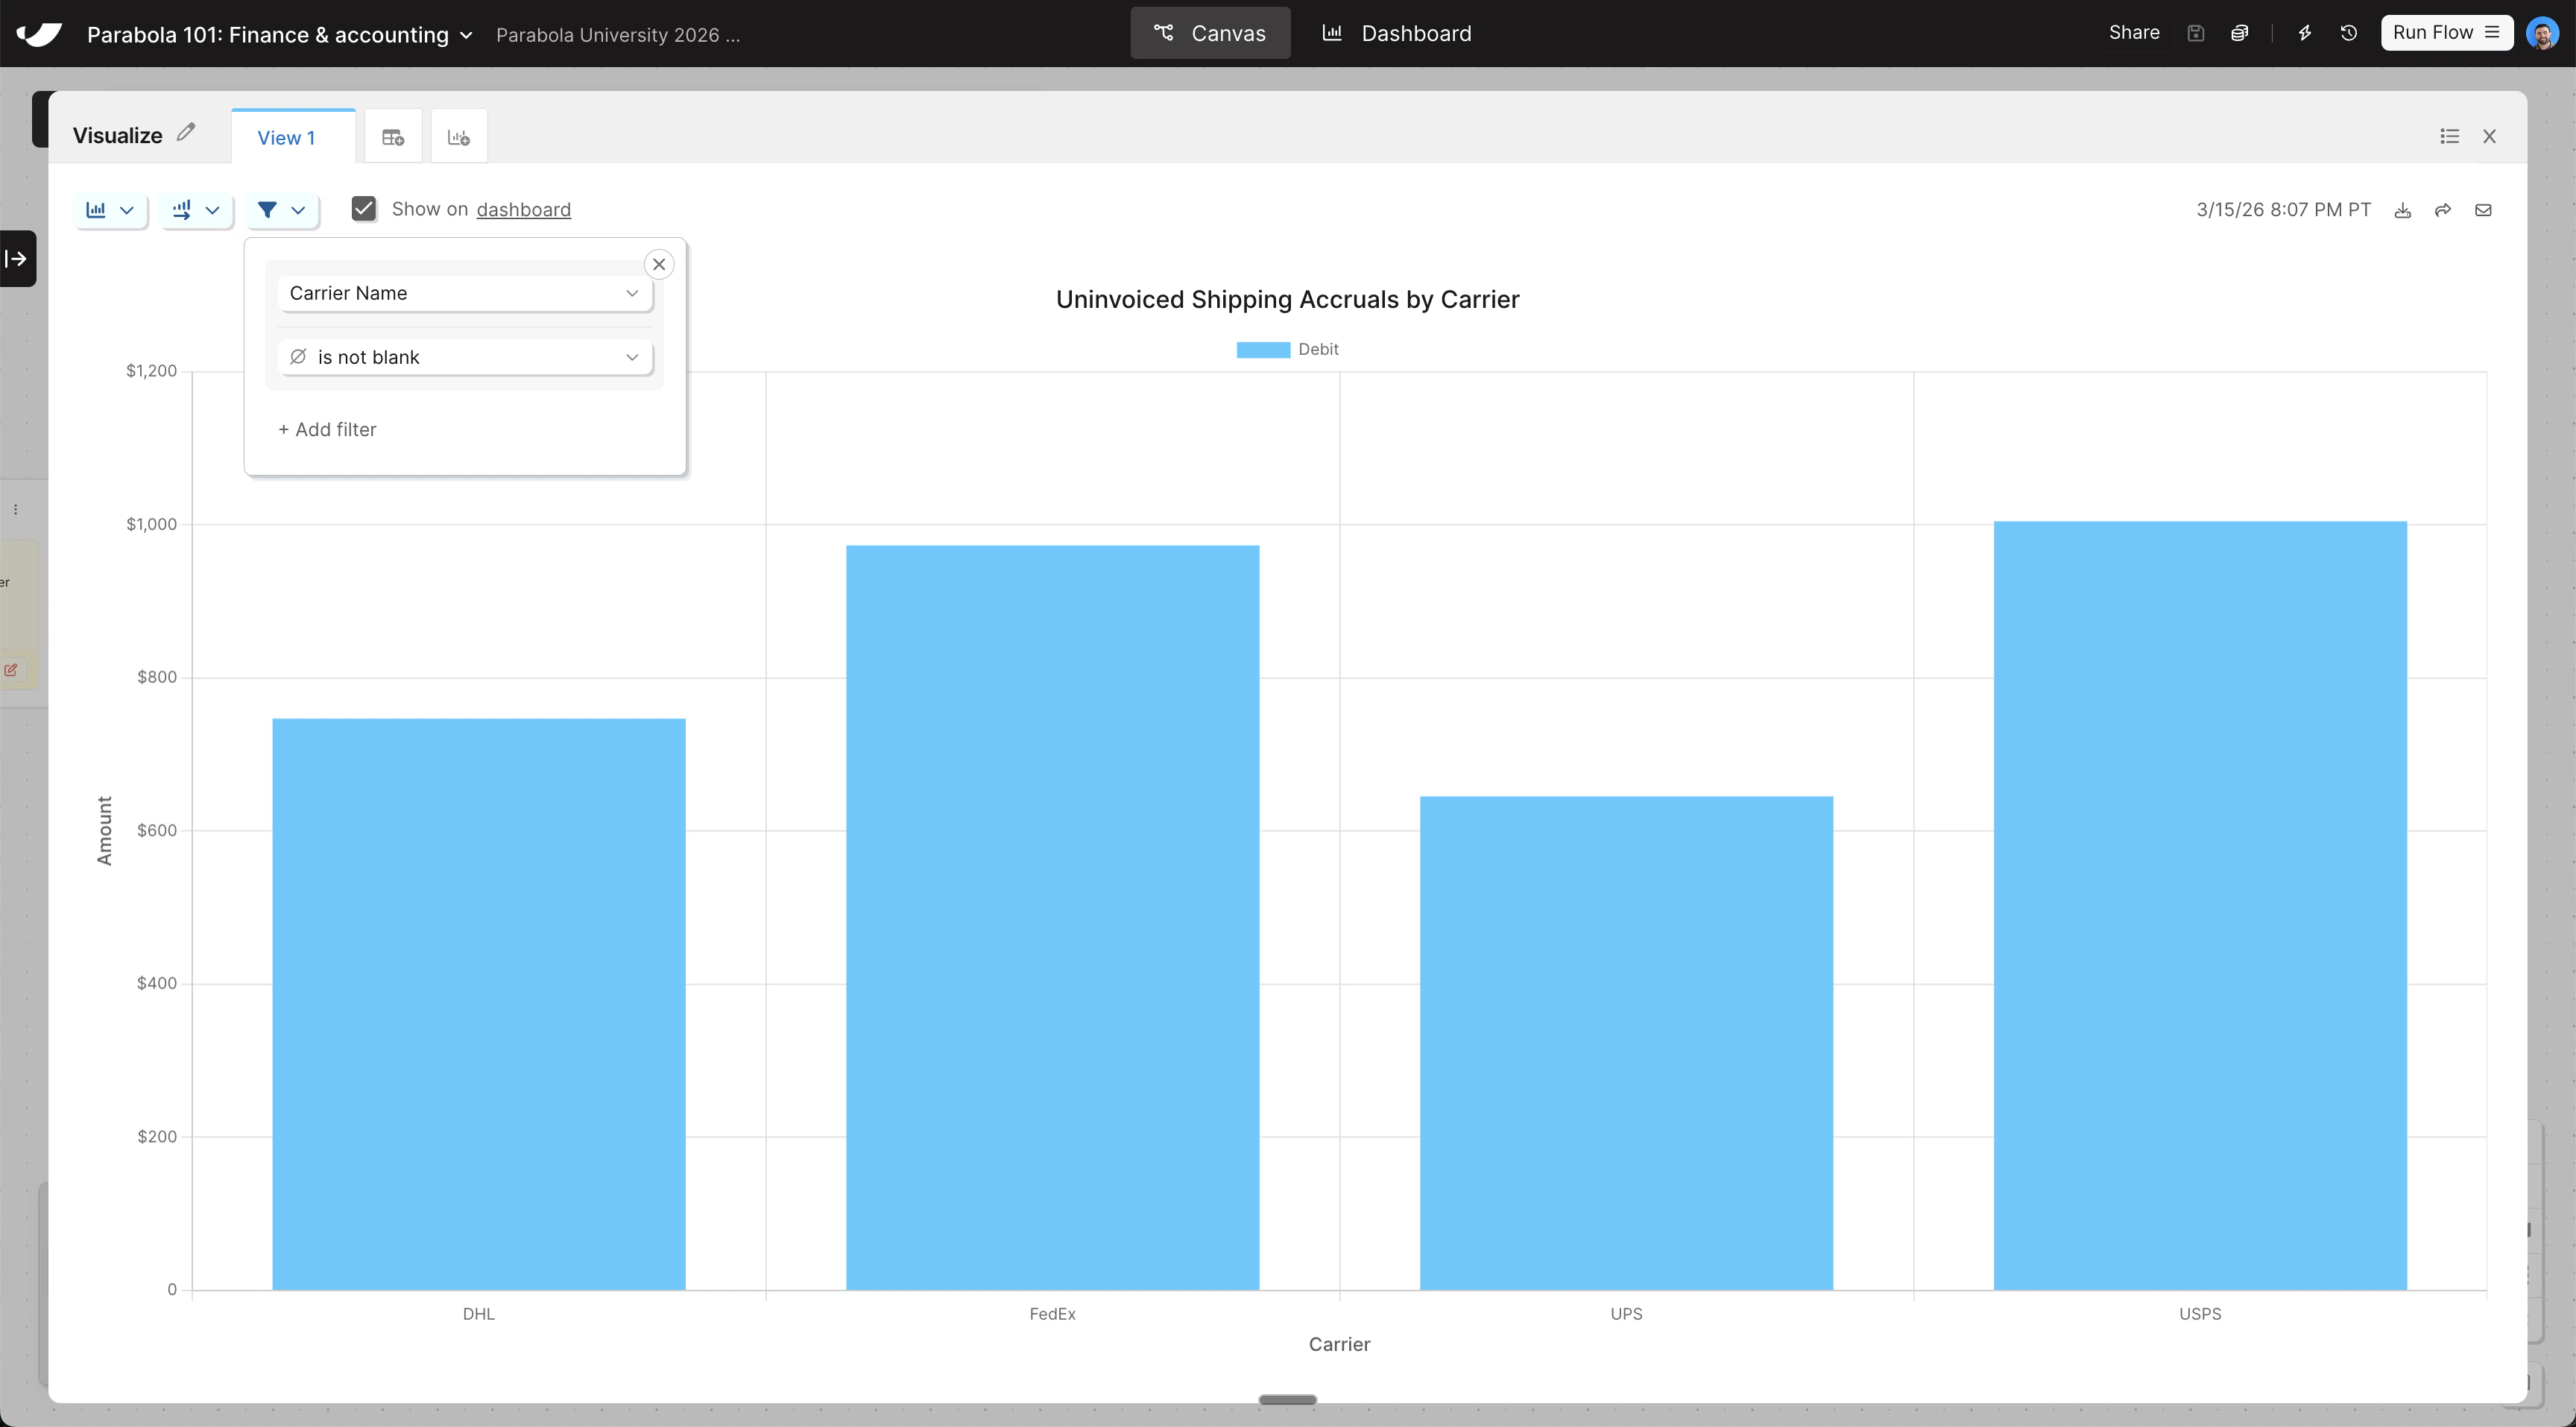This screenshot has width=2576, height=1427.
Task: Click the USPS bar in chart
Action: [x=2200, y=905]
